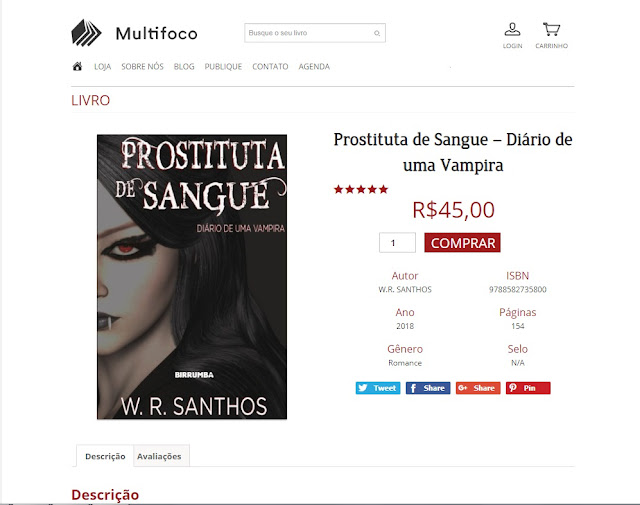This screenshot has height=505, width=640.
Task: Share the book via Tweet button
Action: [x=378, y=388]
